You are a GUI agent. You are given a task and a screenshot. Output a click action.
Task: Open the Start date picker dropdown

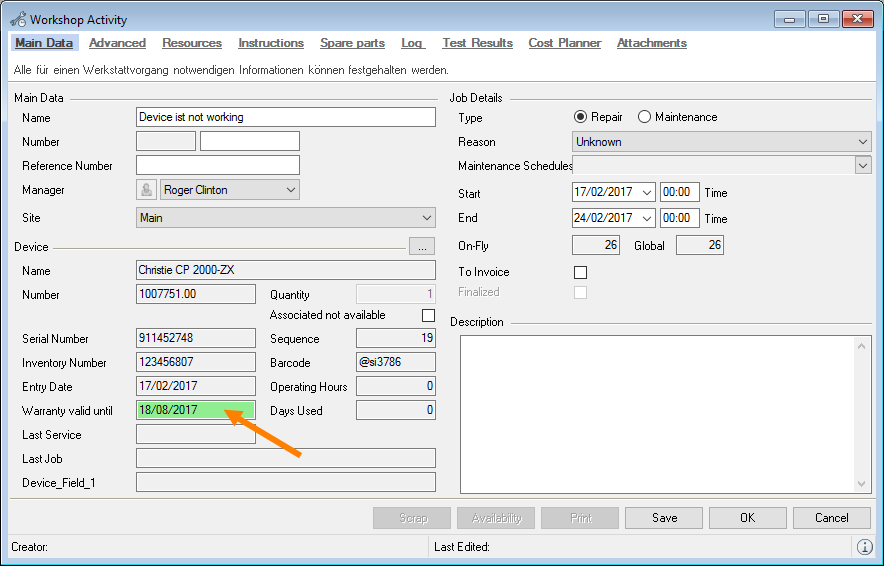[646, 192]
